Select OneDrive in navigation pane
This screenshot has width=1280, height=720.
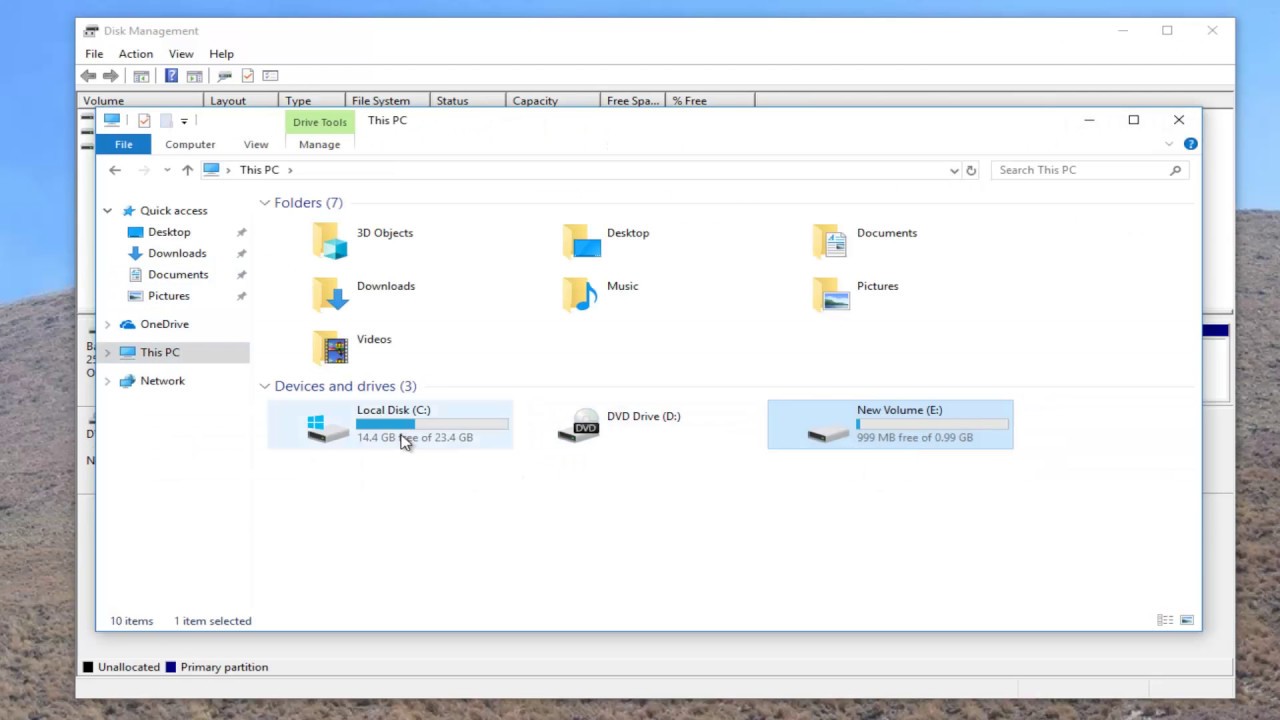click(164, 324)
